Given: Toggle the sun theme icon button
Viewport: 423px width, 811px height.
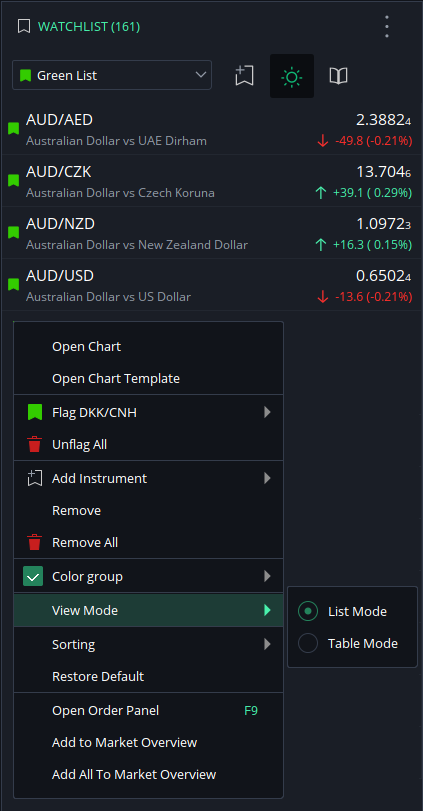Looking at the screenshot, I should [x=292, y=76].
